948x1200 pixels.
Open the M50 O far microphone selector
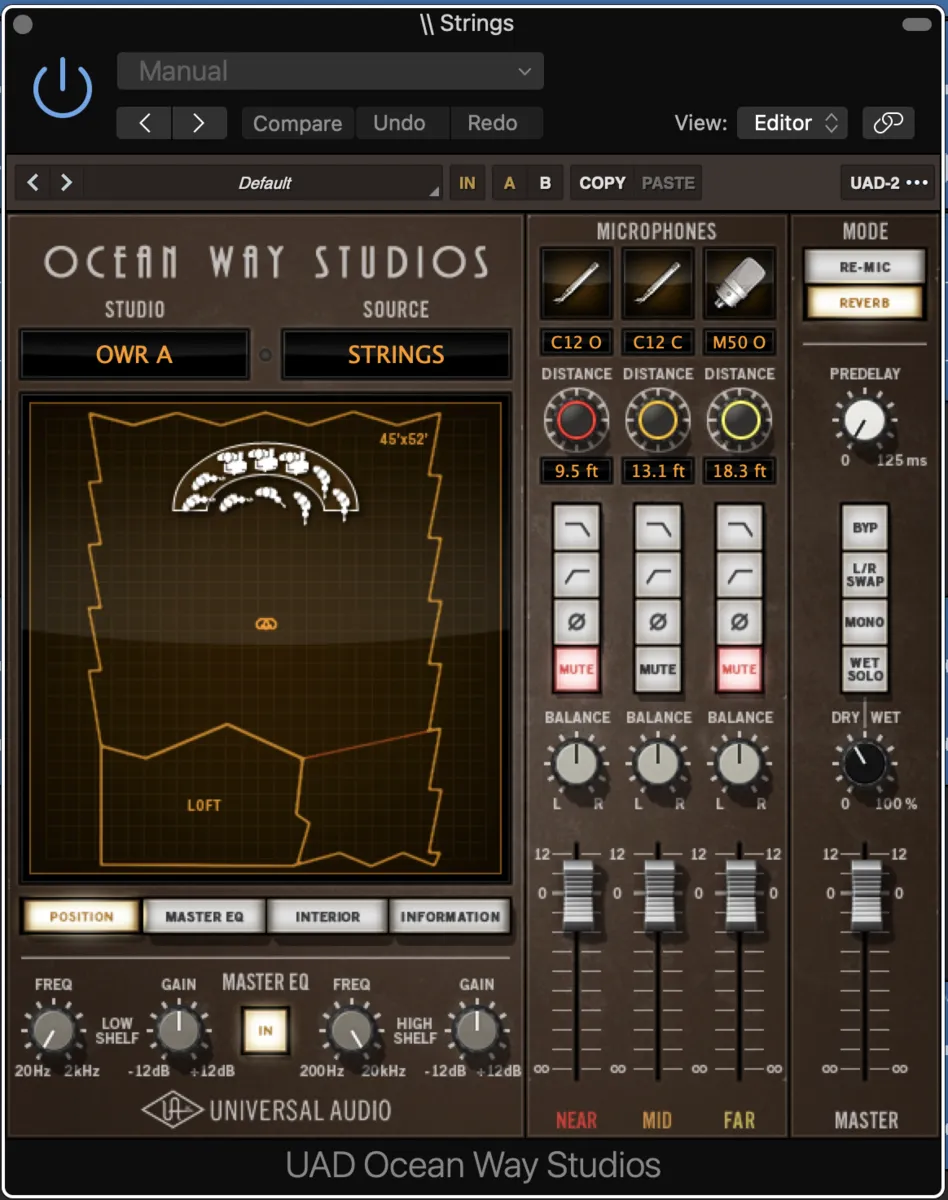coord(740,343)
